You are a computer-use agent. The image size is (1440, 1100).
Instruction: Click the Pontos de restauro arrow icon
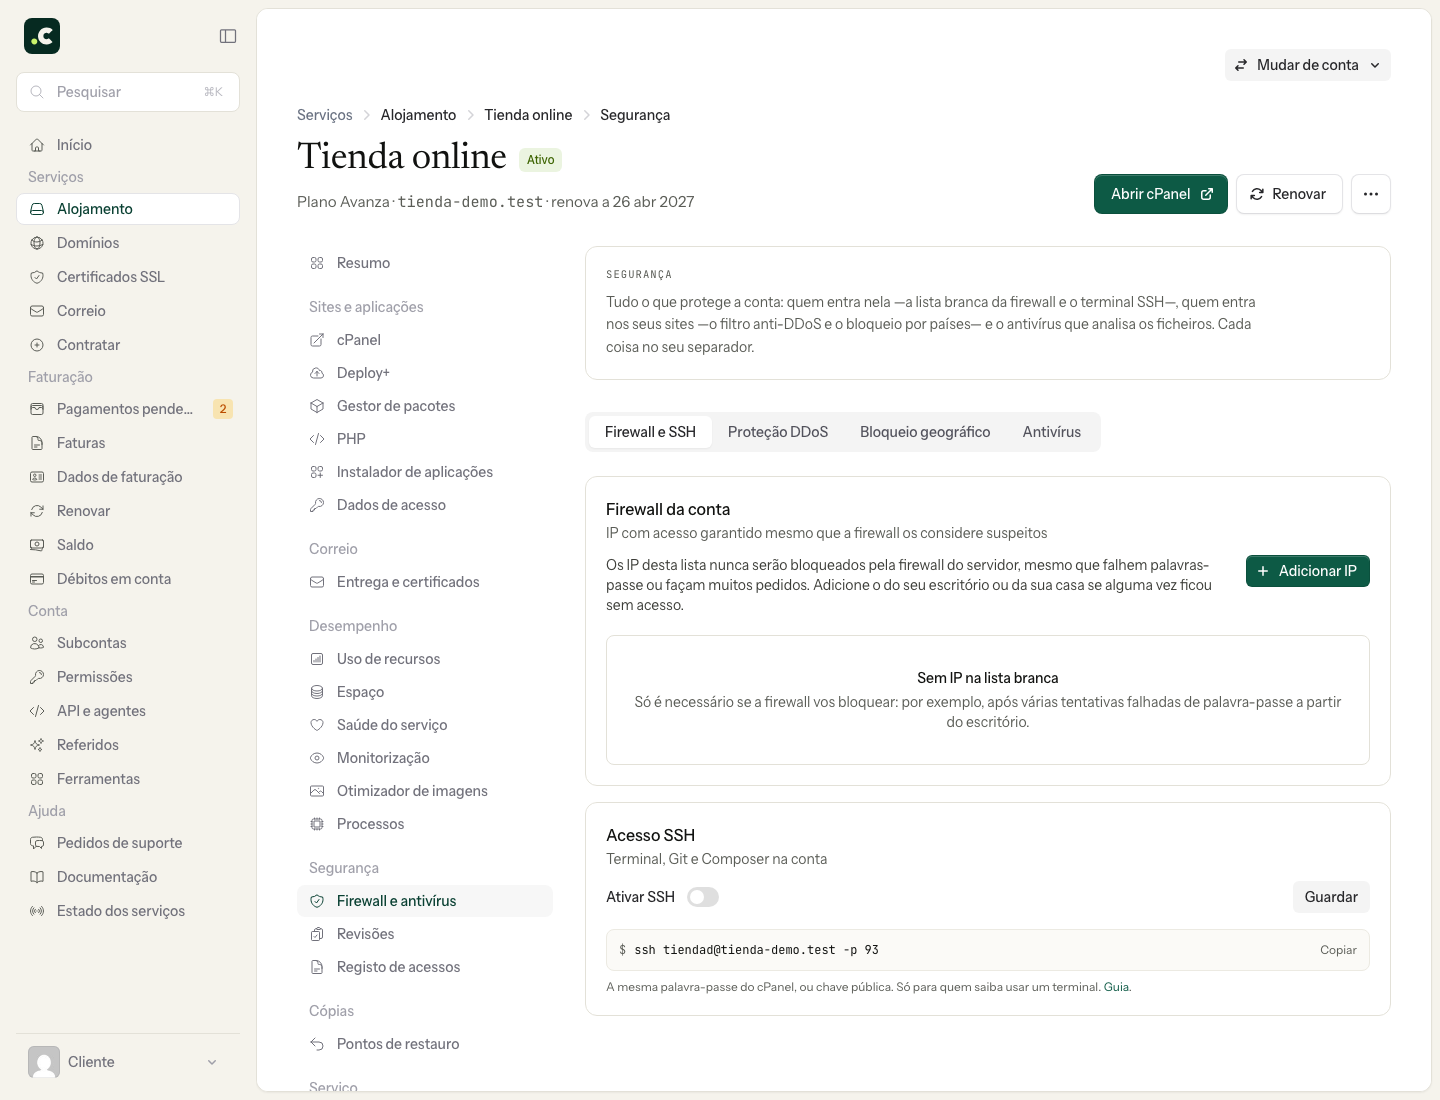coord(317,1044)
